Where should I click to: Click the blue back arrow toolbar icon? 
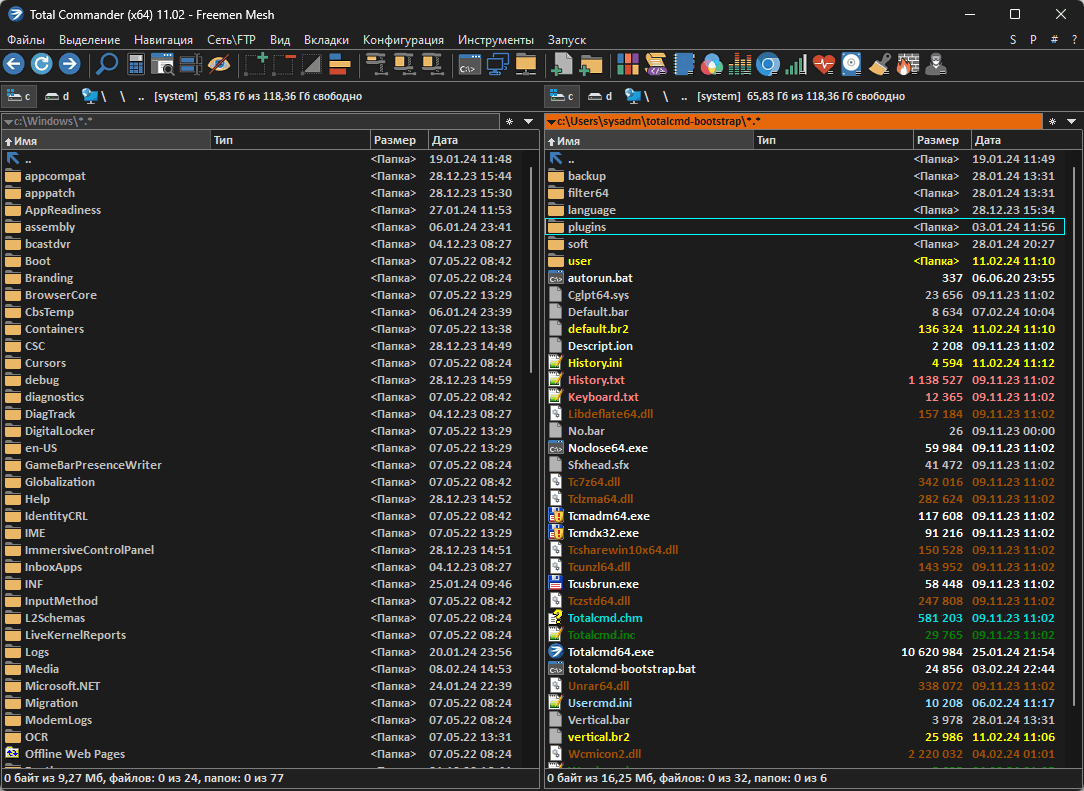point(14,65)
